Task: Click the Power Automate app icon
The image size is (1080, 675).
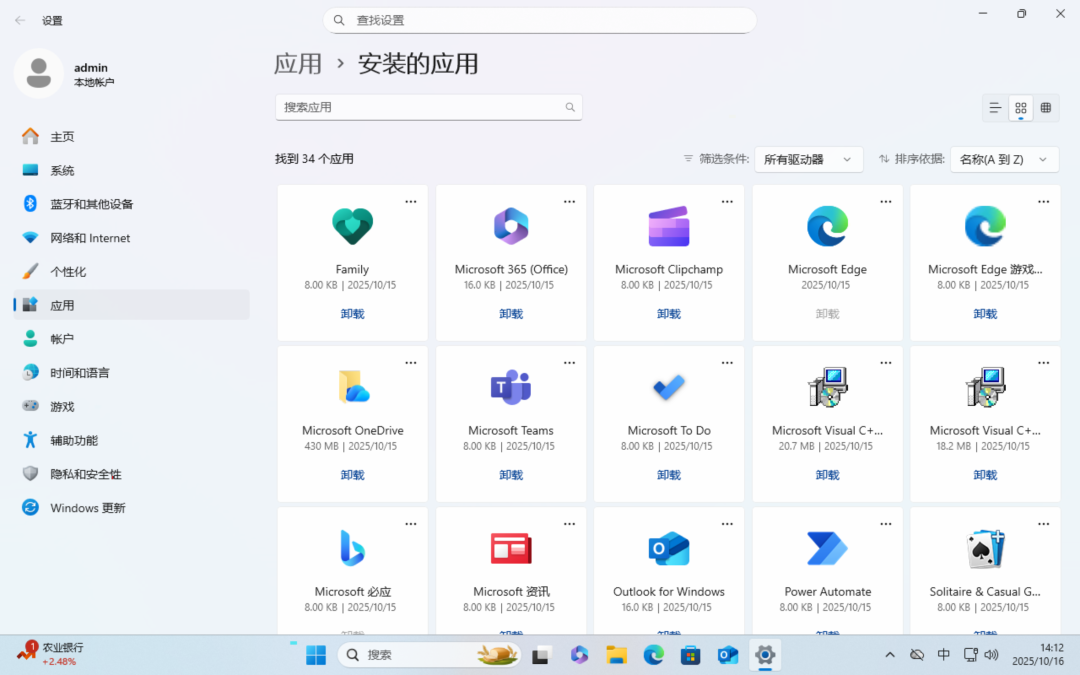Action: (x=827, y=548)
